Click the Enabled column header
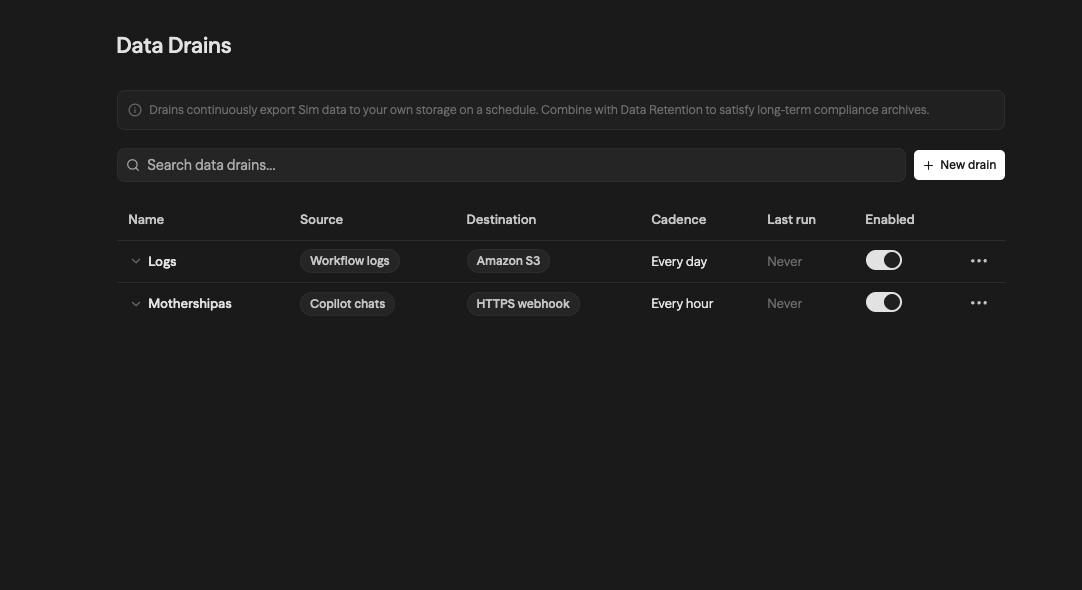The height and width of the screenshot is (590, 1082). [x=889, y=219]
